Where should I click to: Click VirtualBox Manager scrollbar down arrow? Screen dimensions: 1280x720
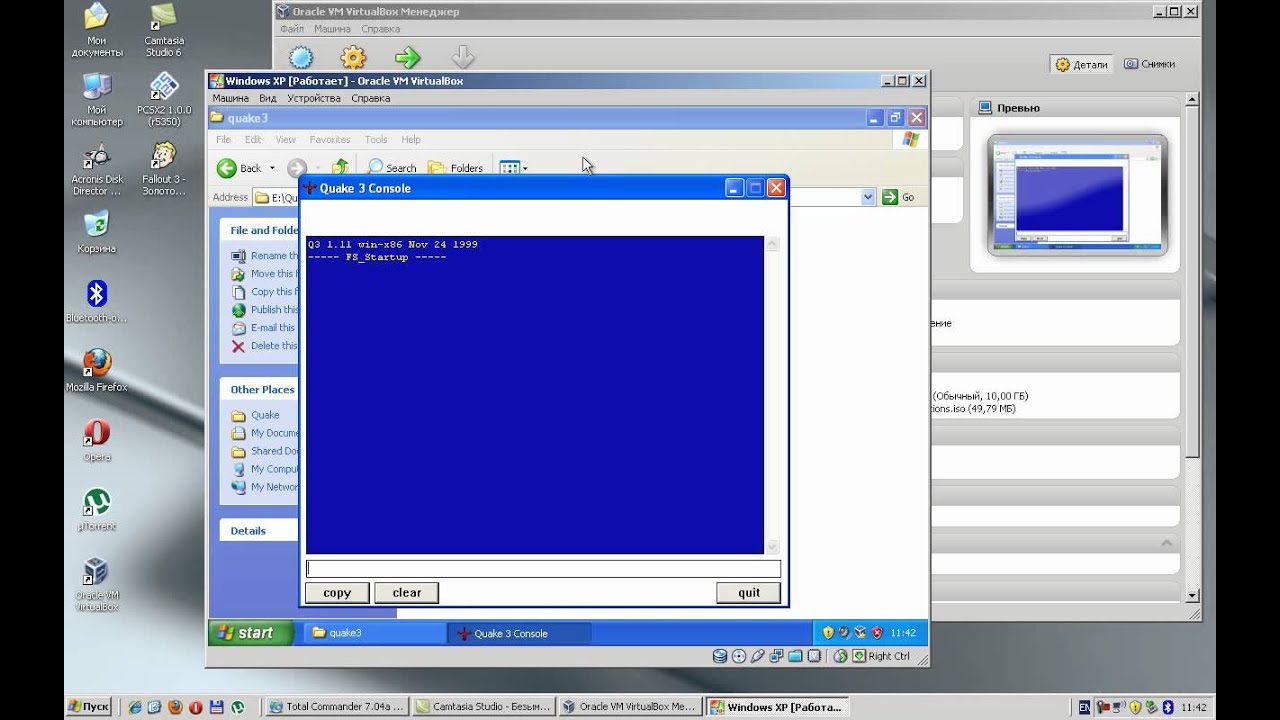point(1192,594)
